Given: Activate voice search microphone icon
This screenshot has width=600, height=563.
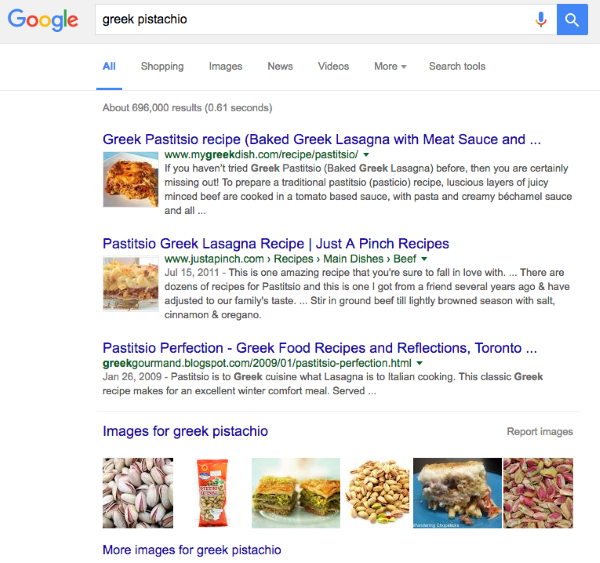Looking at the screenshot, I should [541, 20].
